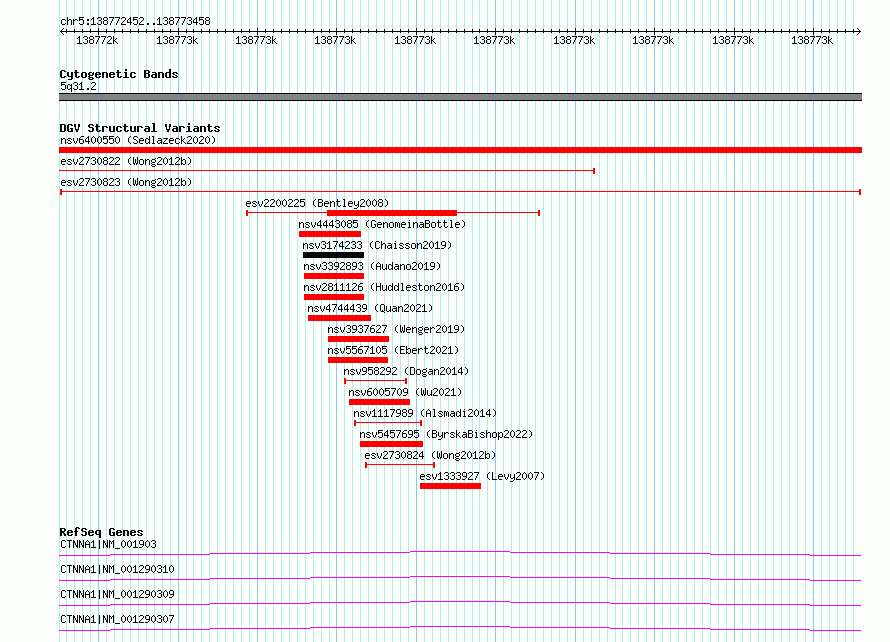Viewport: 890px width, 642px height.
Task: Click the thin red line of esv2730823
Action: point(460,192)
